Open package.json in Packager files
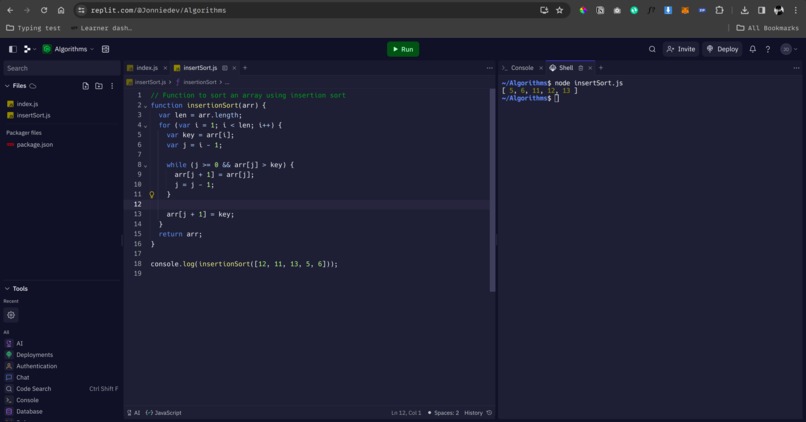Screen dimensions: 806x422 [34, 145]
